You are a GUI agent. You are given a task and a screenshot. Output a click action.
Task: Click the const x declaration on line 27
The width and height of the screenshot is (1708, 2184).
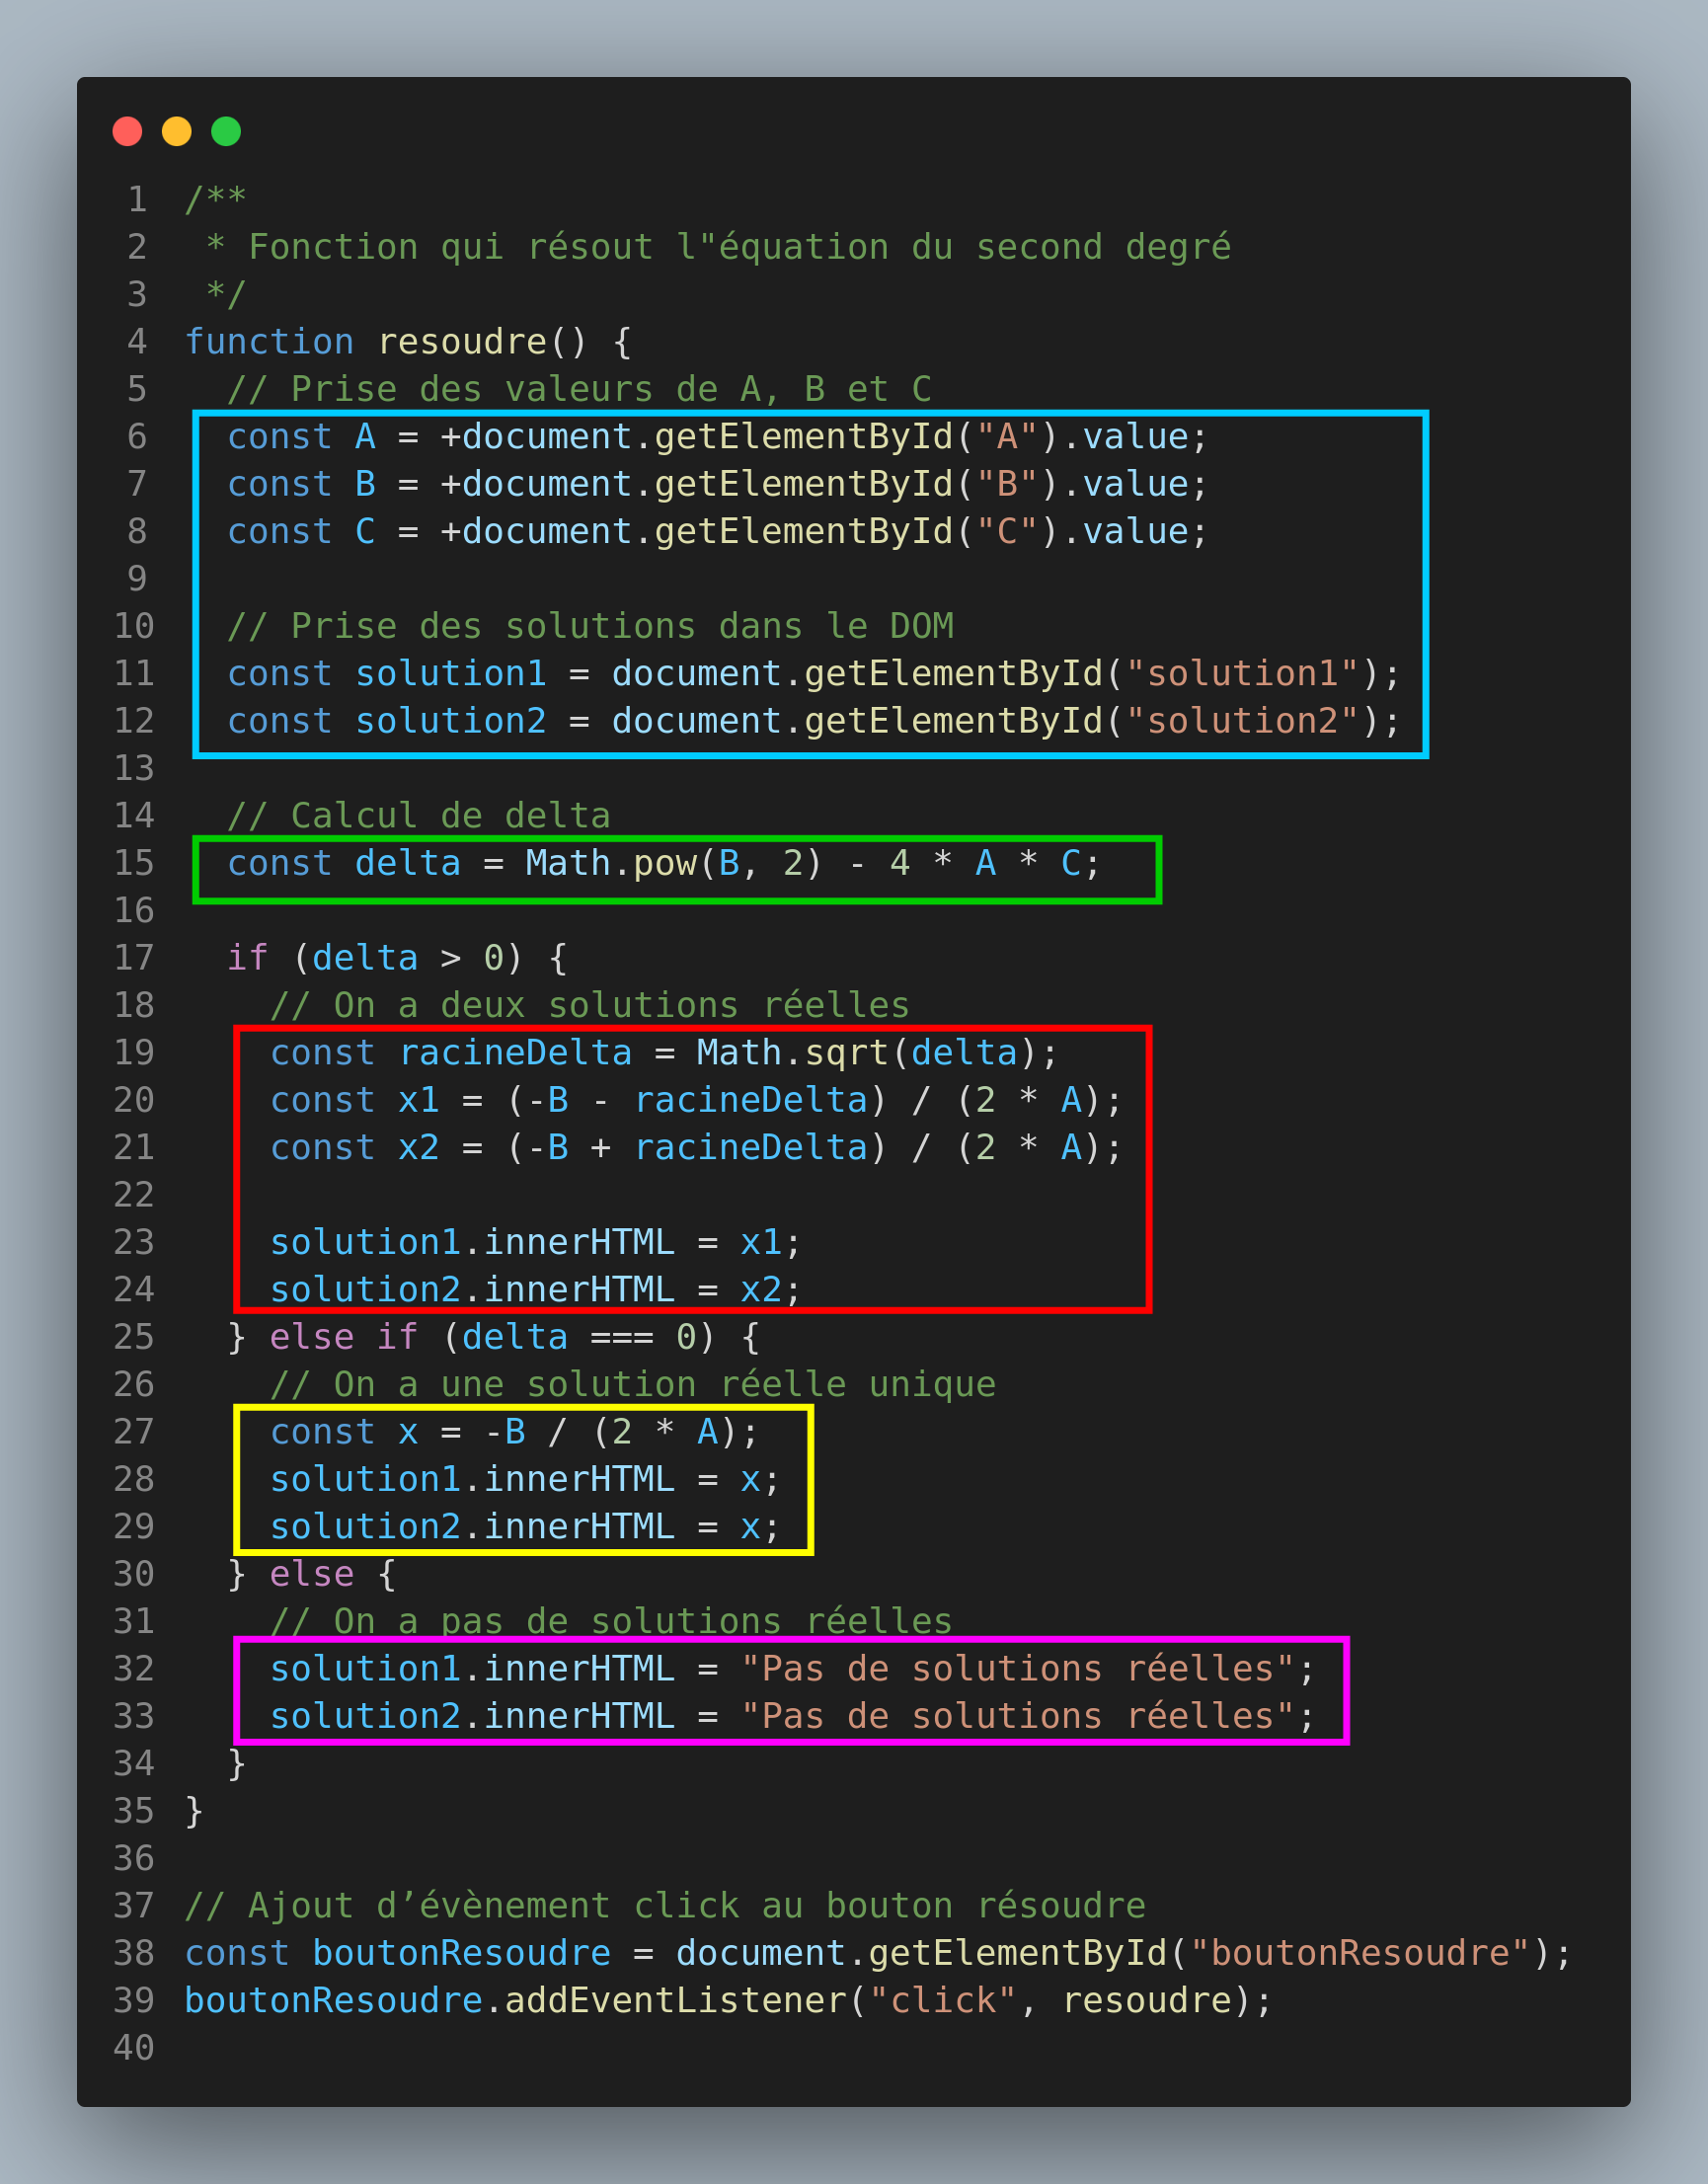pos(408,1432)
